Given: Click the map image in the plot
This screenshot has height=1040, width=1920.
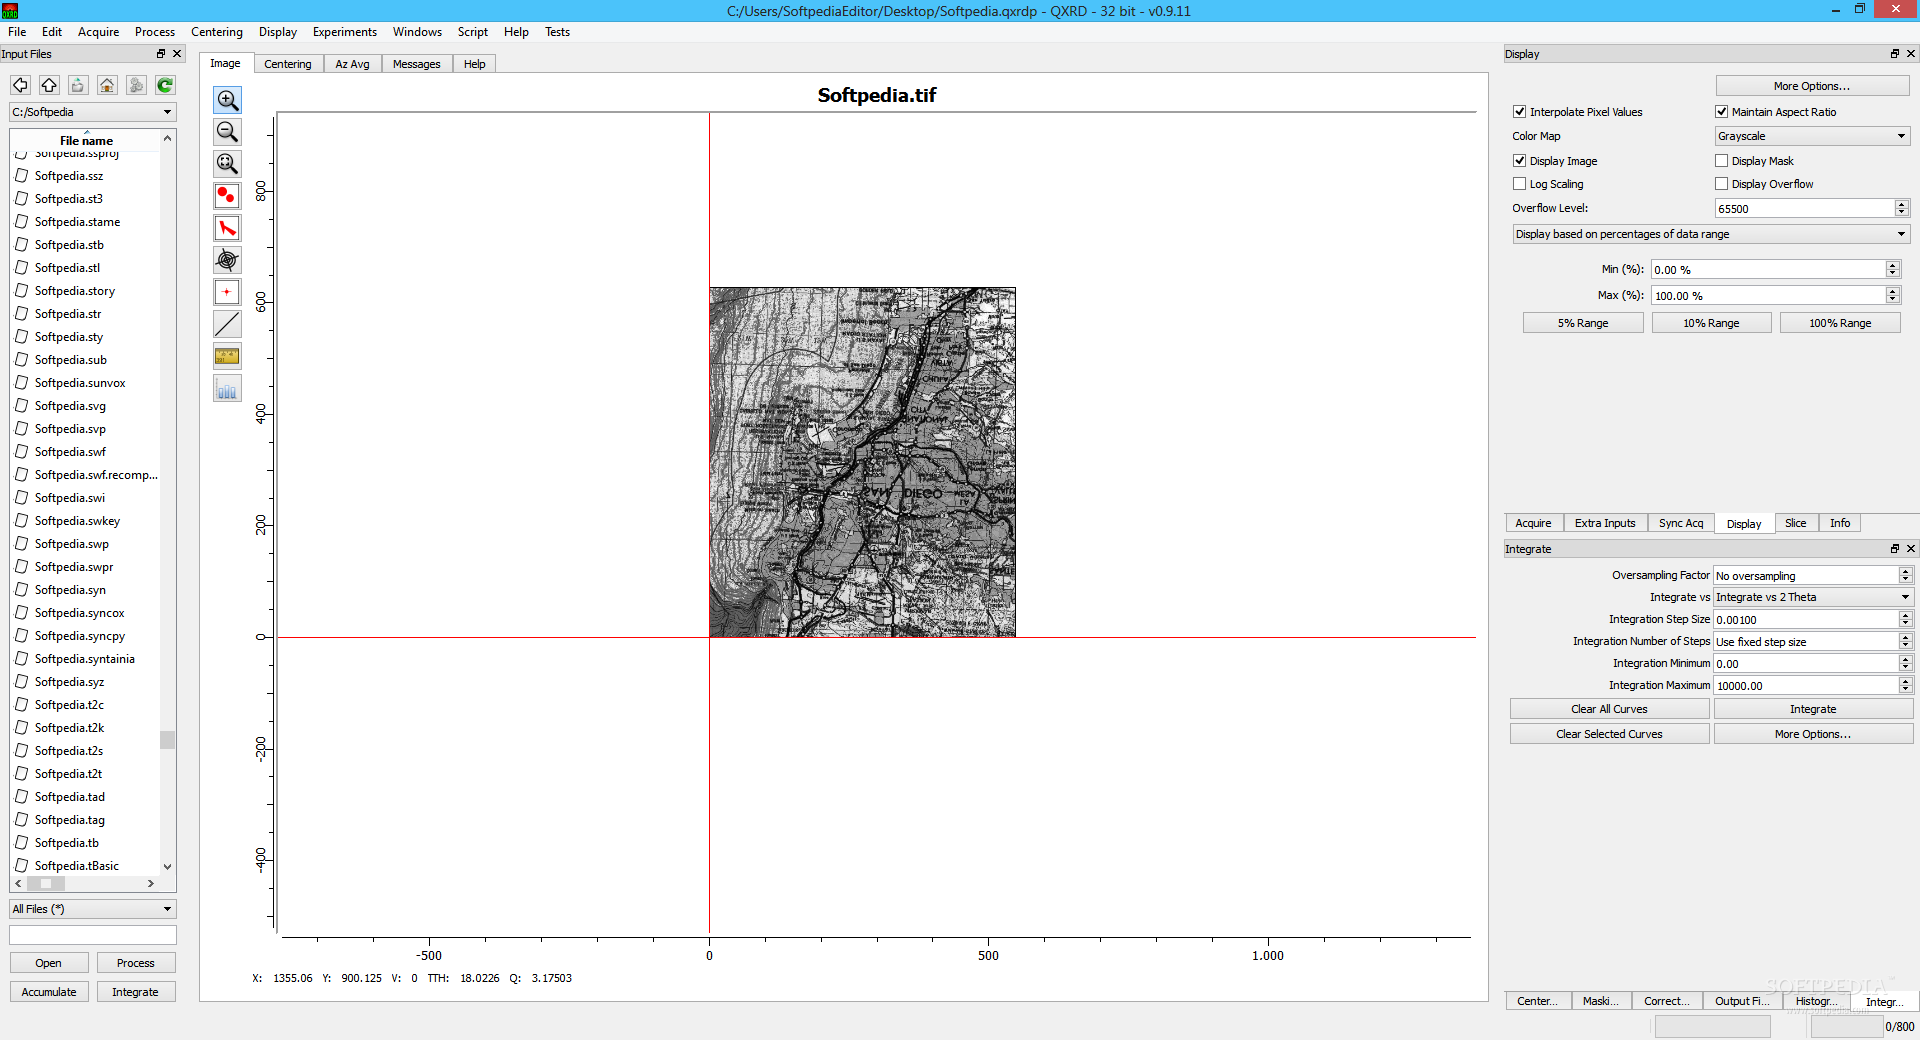Looking at the screenshot, I should click(x=862, y=462).
